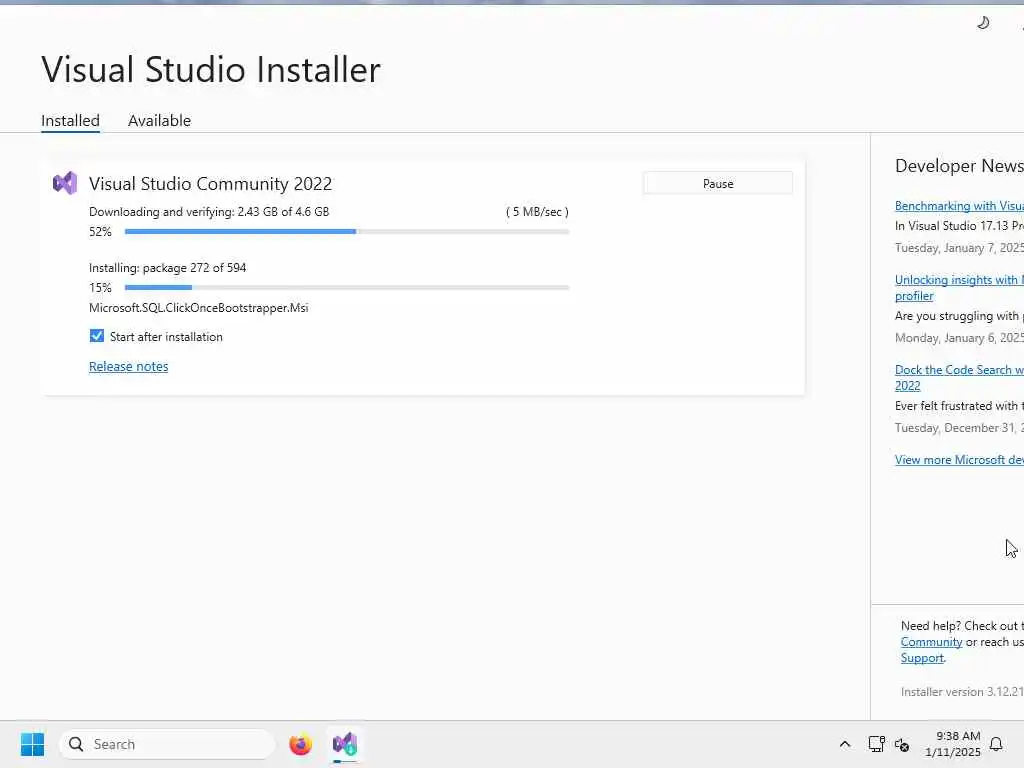The height and width of the screenshot is (768, 1024).
Task: Click the search magnifier icon in taskbar
Action: [x=76, y=744]
